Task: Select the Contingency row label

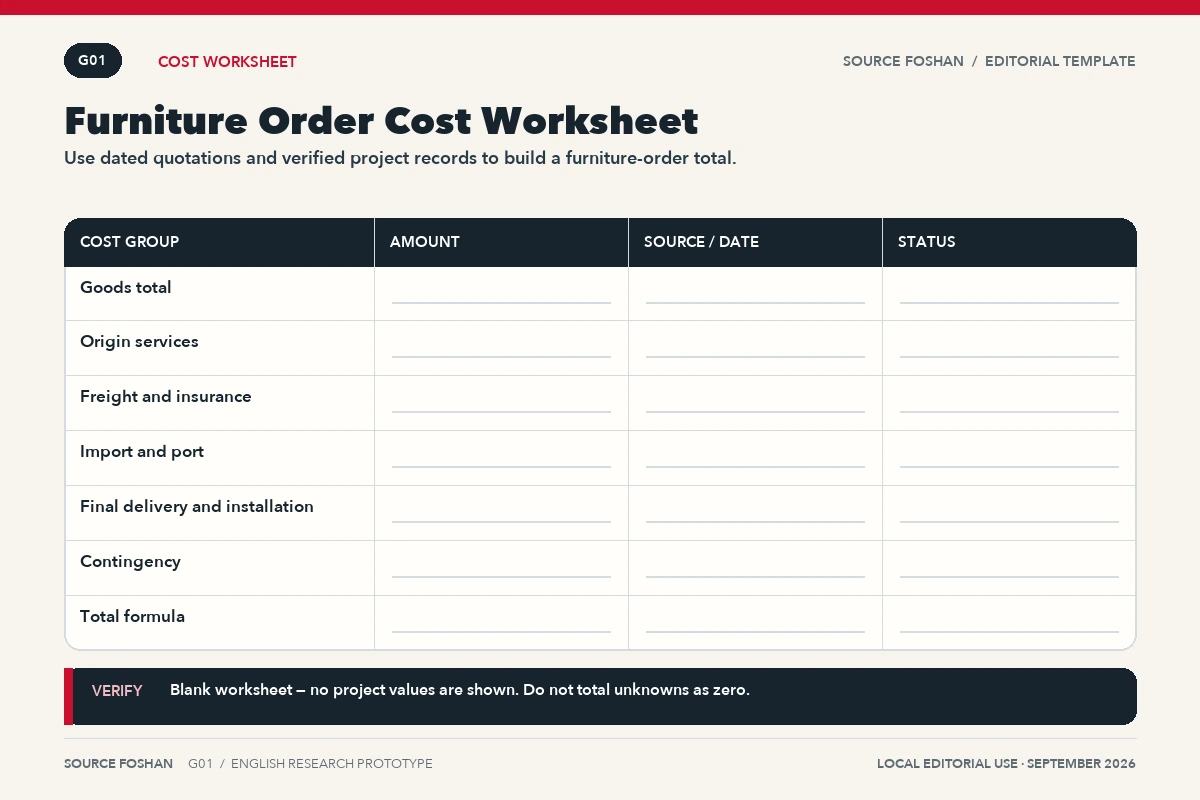Action: 130,562
